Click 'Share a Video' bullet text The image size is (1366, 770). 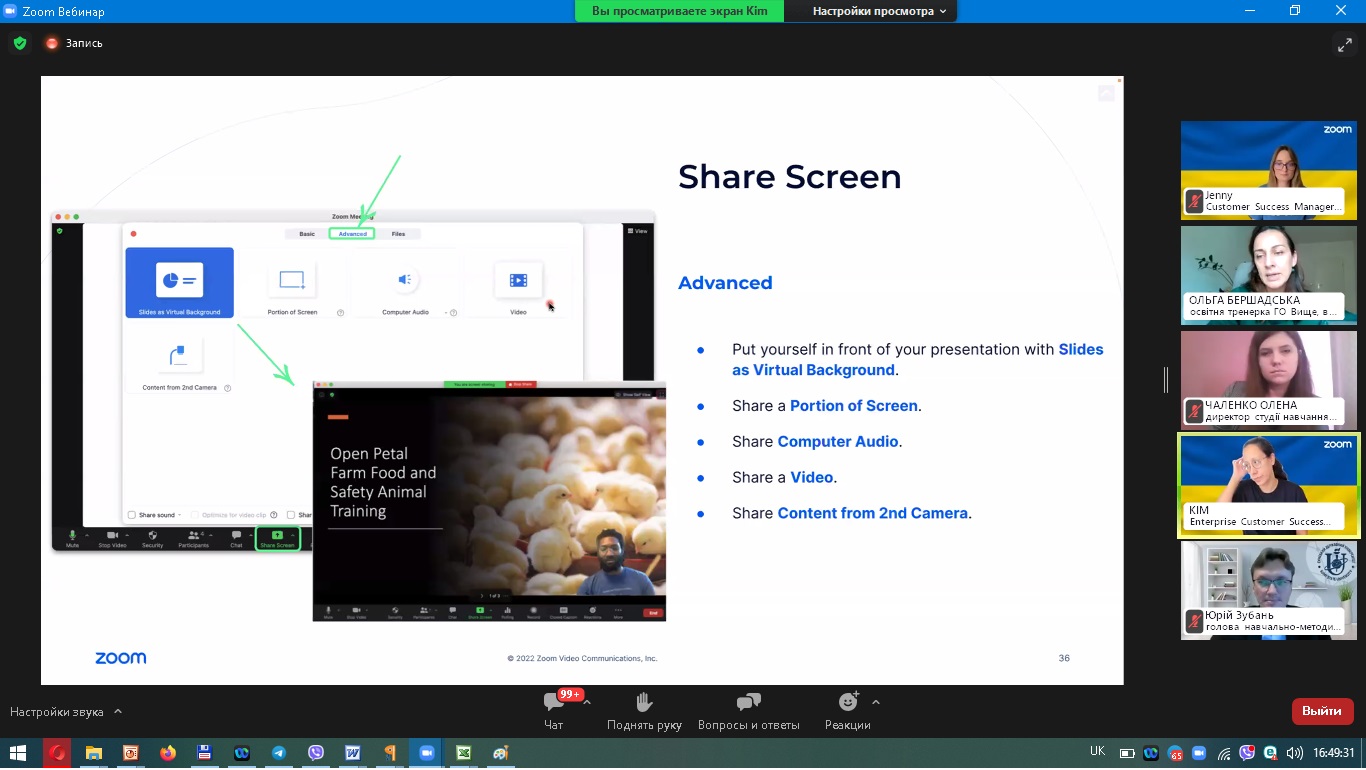point(785,477)
